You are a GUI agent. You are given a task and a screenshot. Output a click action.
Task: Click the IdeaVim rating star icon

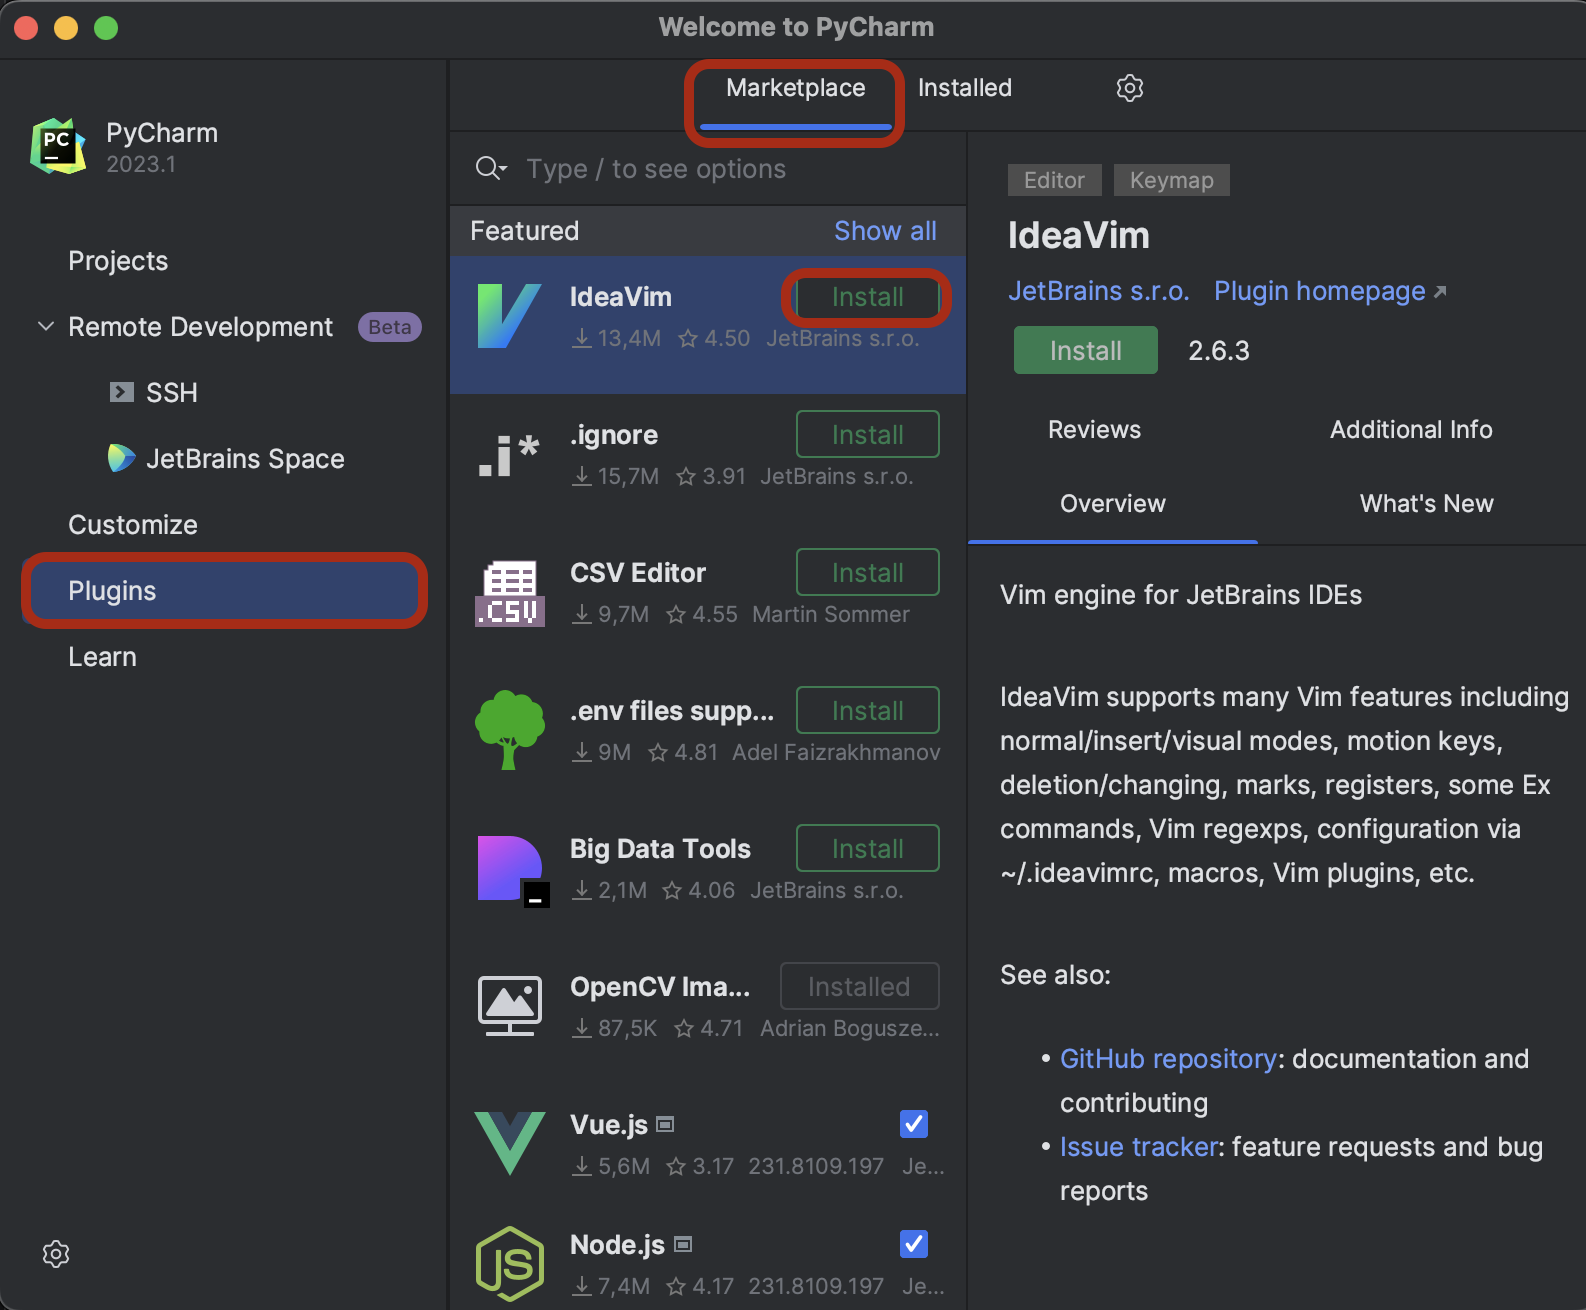tap(688, 339)
